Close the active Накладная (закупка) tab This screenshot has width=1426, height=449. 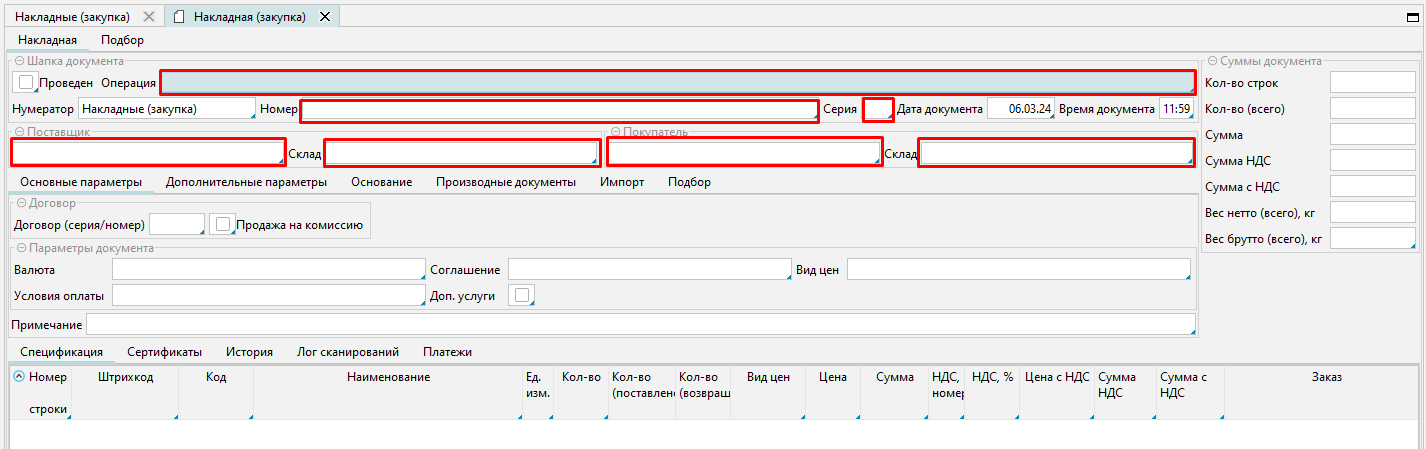click(325, 17)
